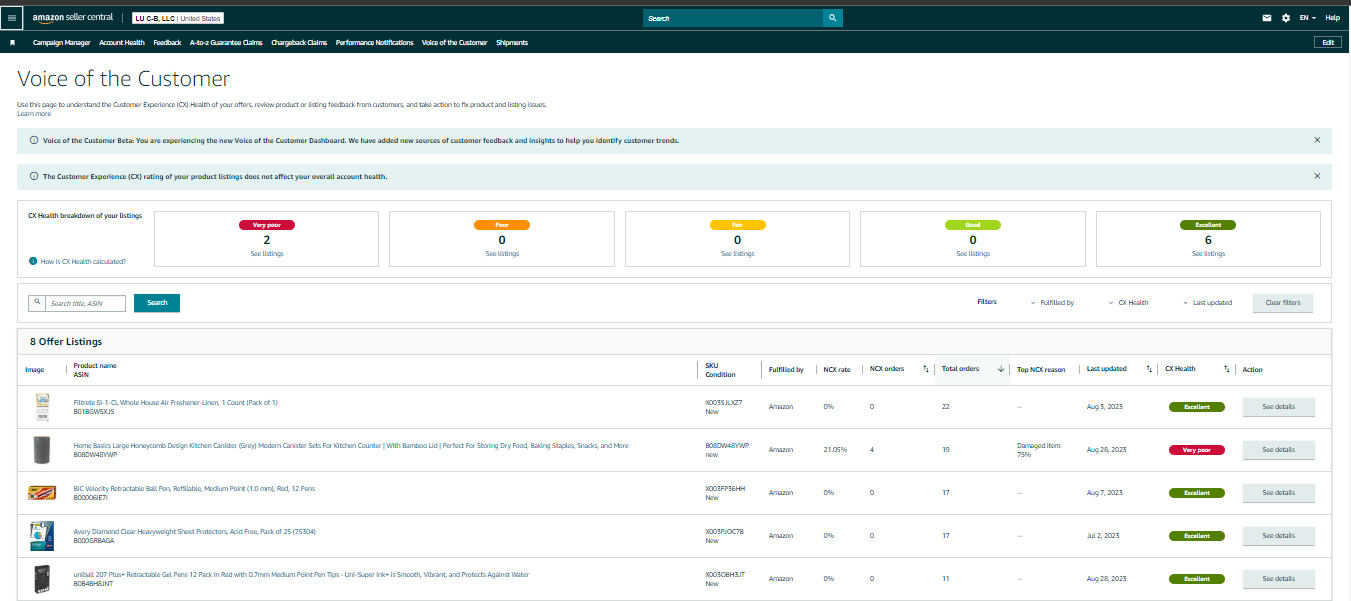The width and height of the screenshot is (1351, 601).
Task: Close the Voice of the Customer Beta banner
Action: pyautogui.click(x=1317, y=140)
